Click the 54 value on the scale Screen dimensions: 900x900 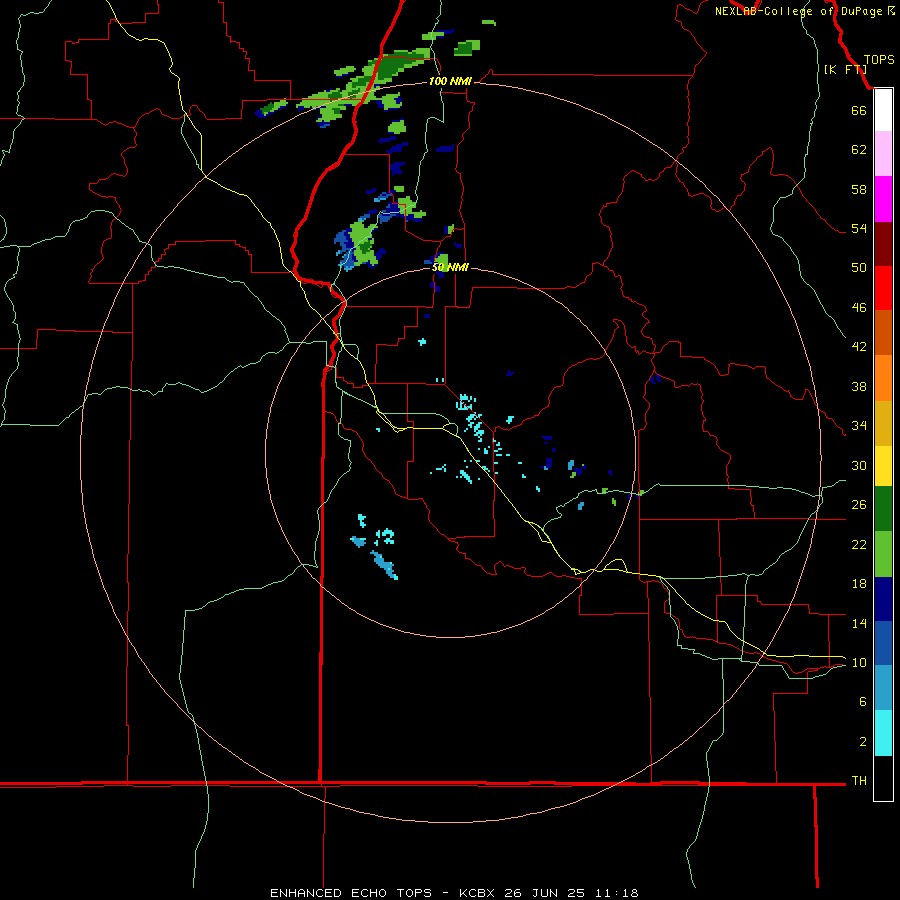click(859, 228)
